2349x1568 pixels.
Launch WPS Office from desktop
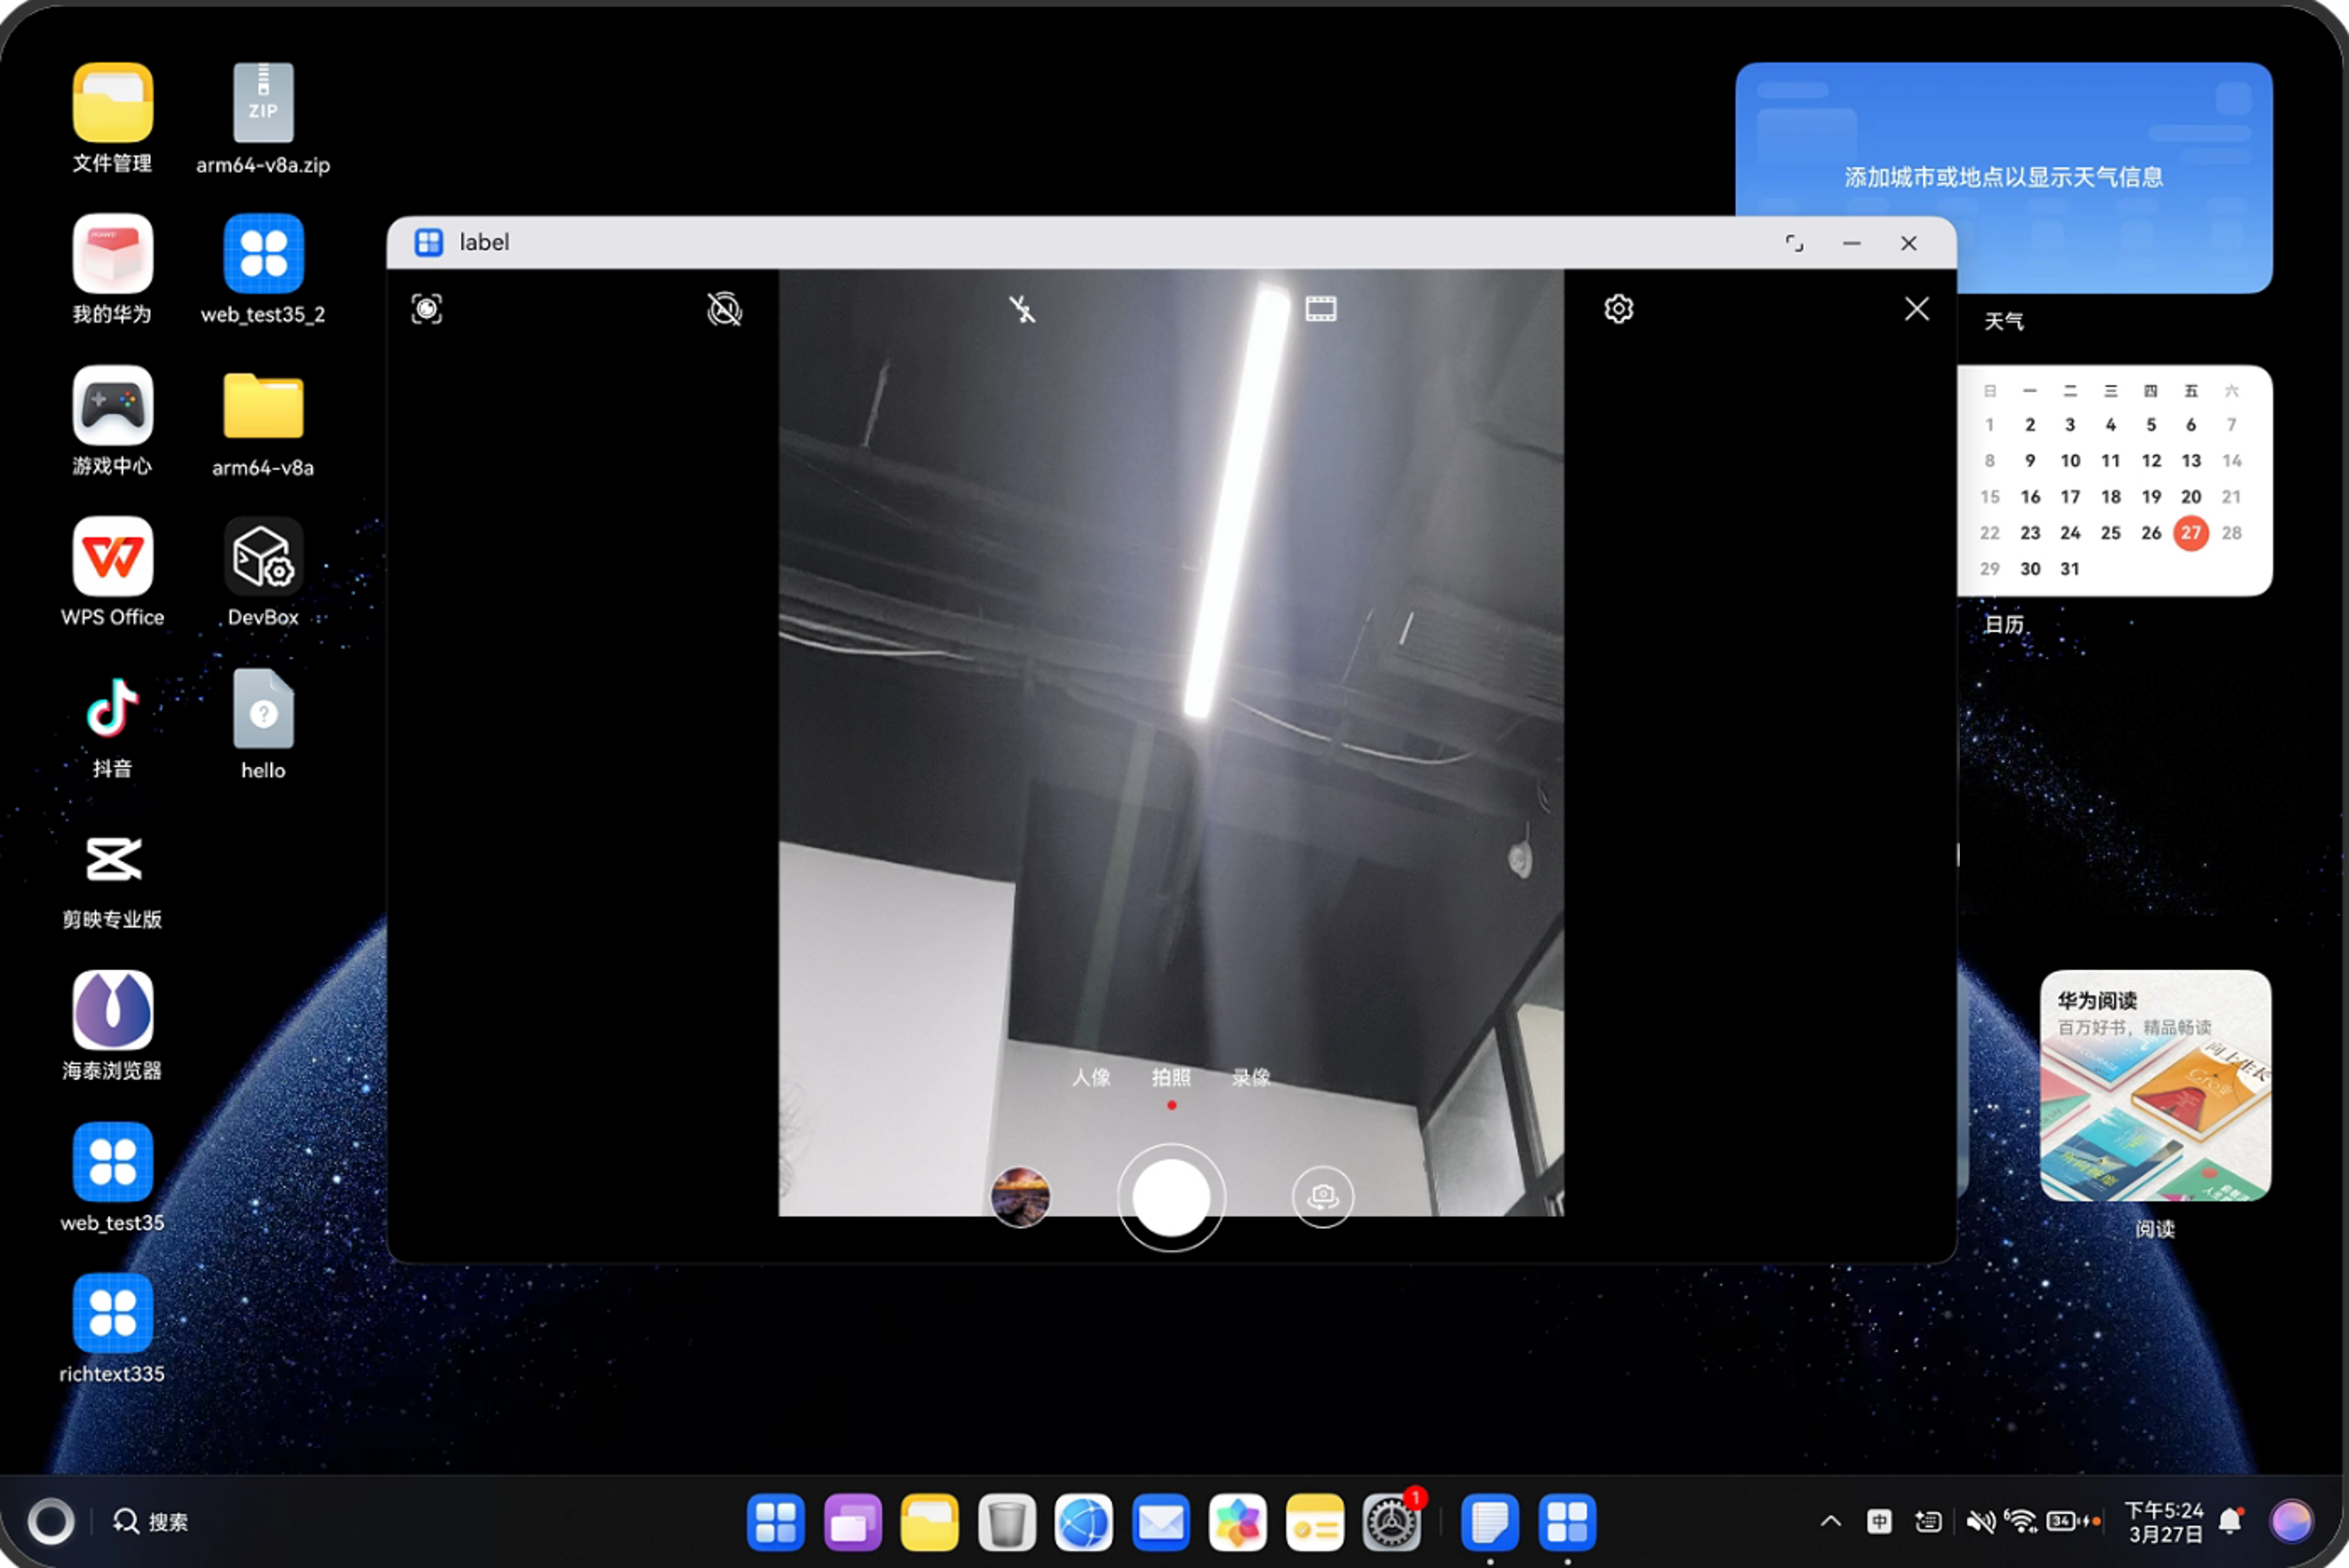click(x=112, y=571)
